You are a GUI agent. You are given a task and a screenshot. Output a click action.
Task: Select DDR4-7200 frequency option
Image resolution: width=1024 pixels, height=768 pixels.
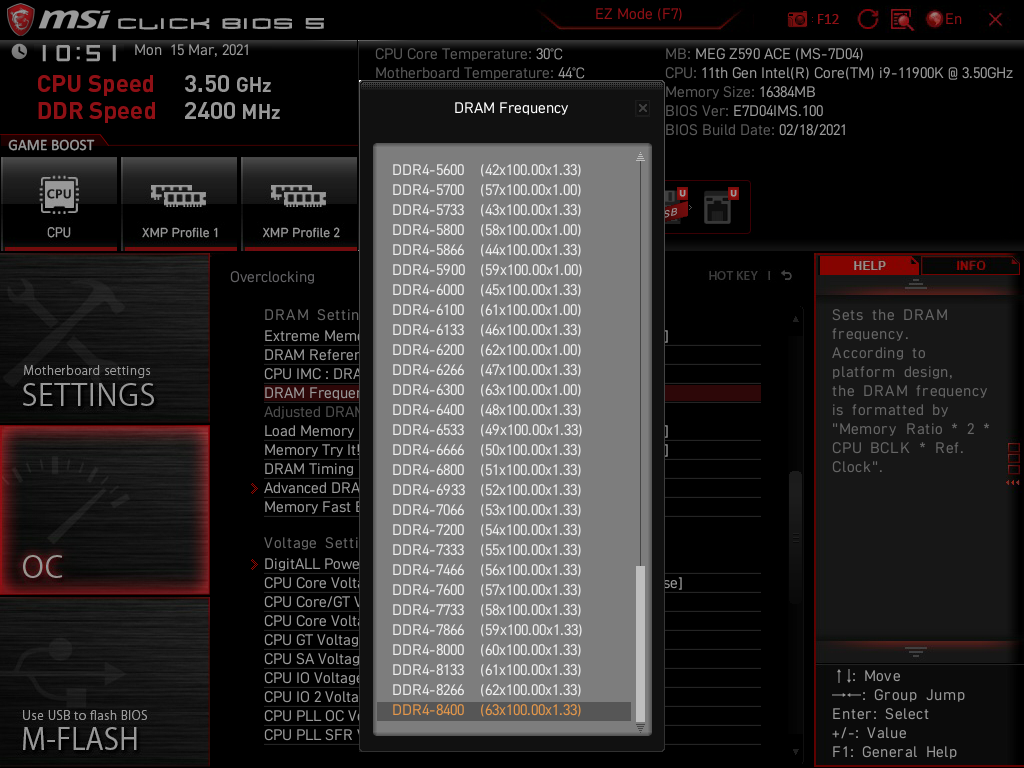504,530
